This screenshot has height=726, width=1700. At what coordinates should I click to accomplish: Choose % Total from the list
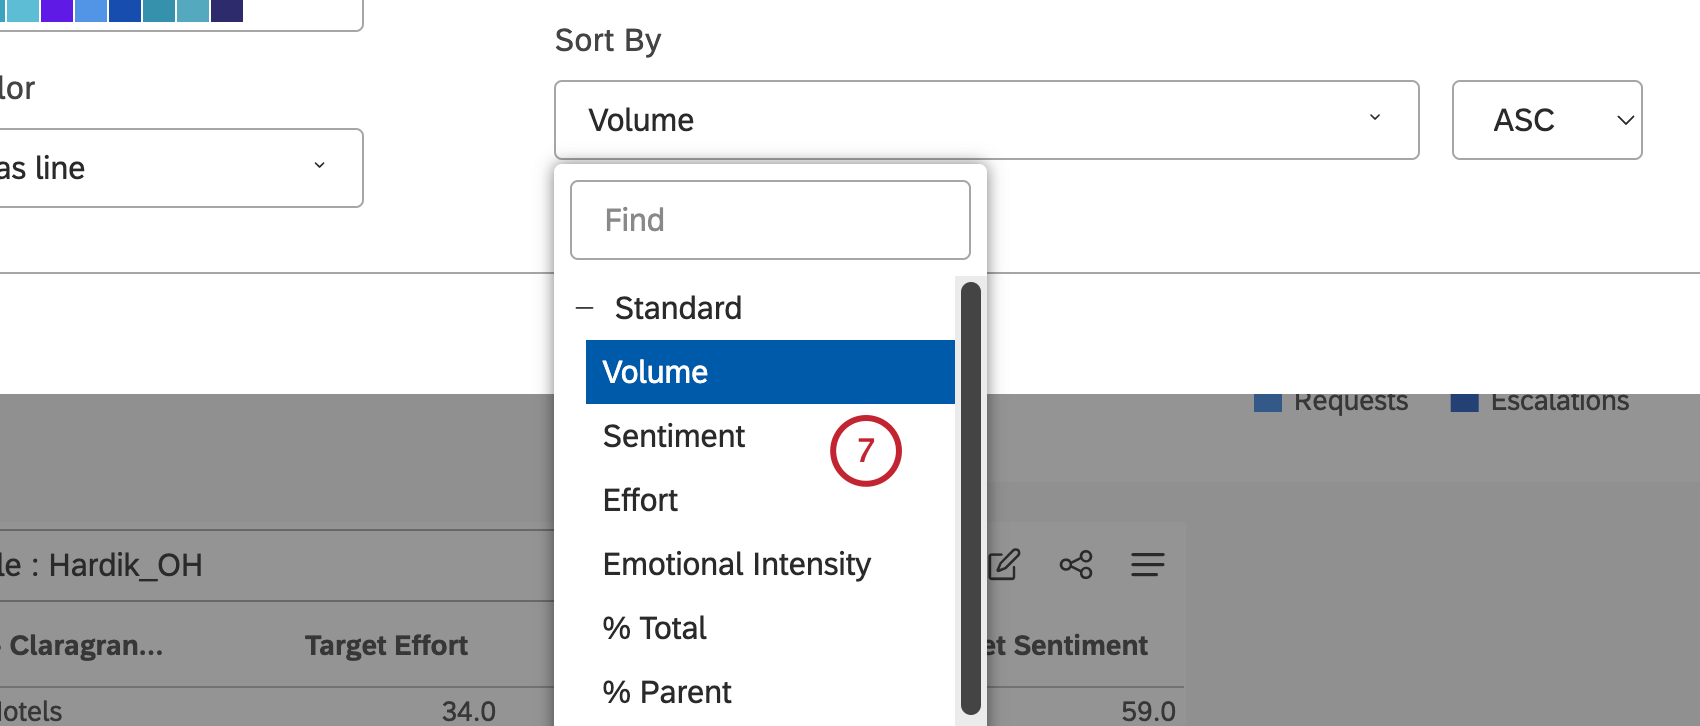click(655, 628)
